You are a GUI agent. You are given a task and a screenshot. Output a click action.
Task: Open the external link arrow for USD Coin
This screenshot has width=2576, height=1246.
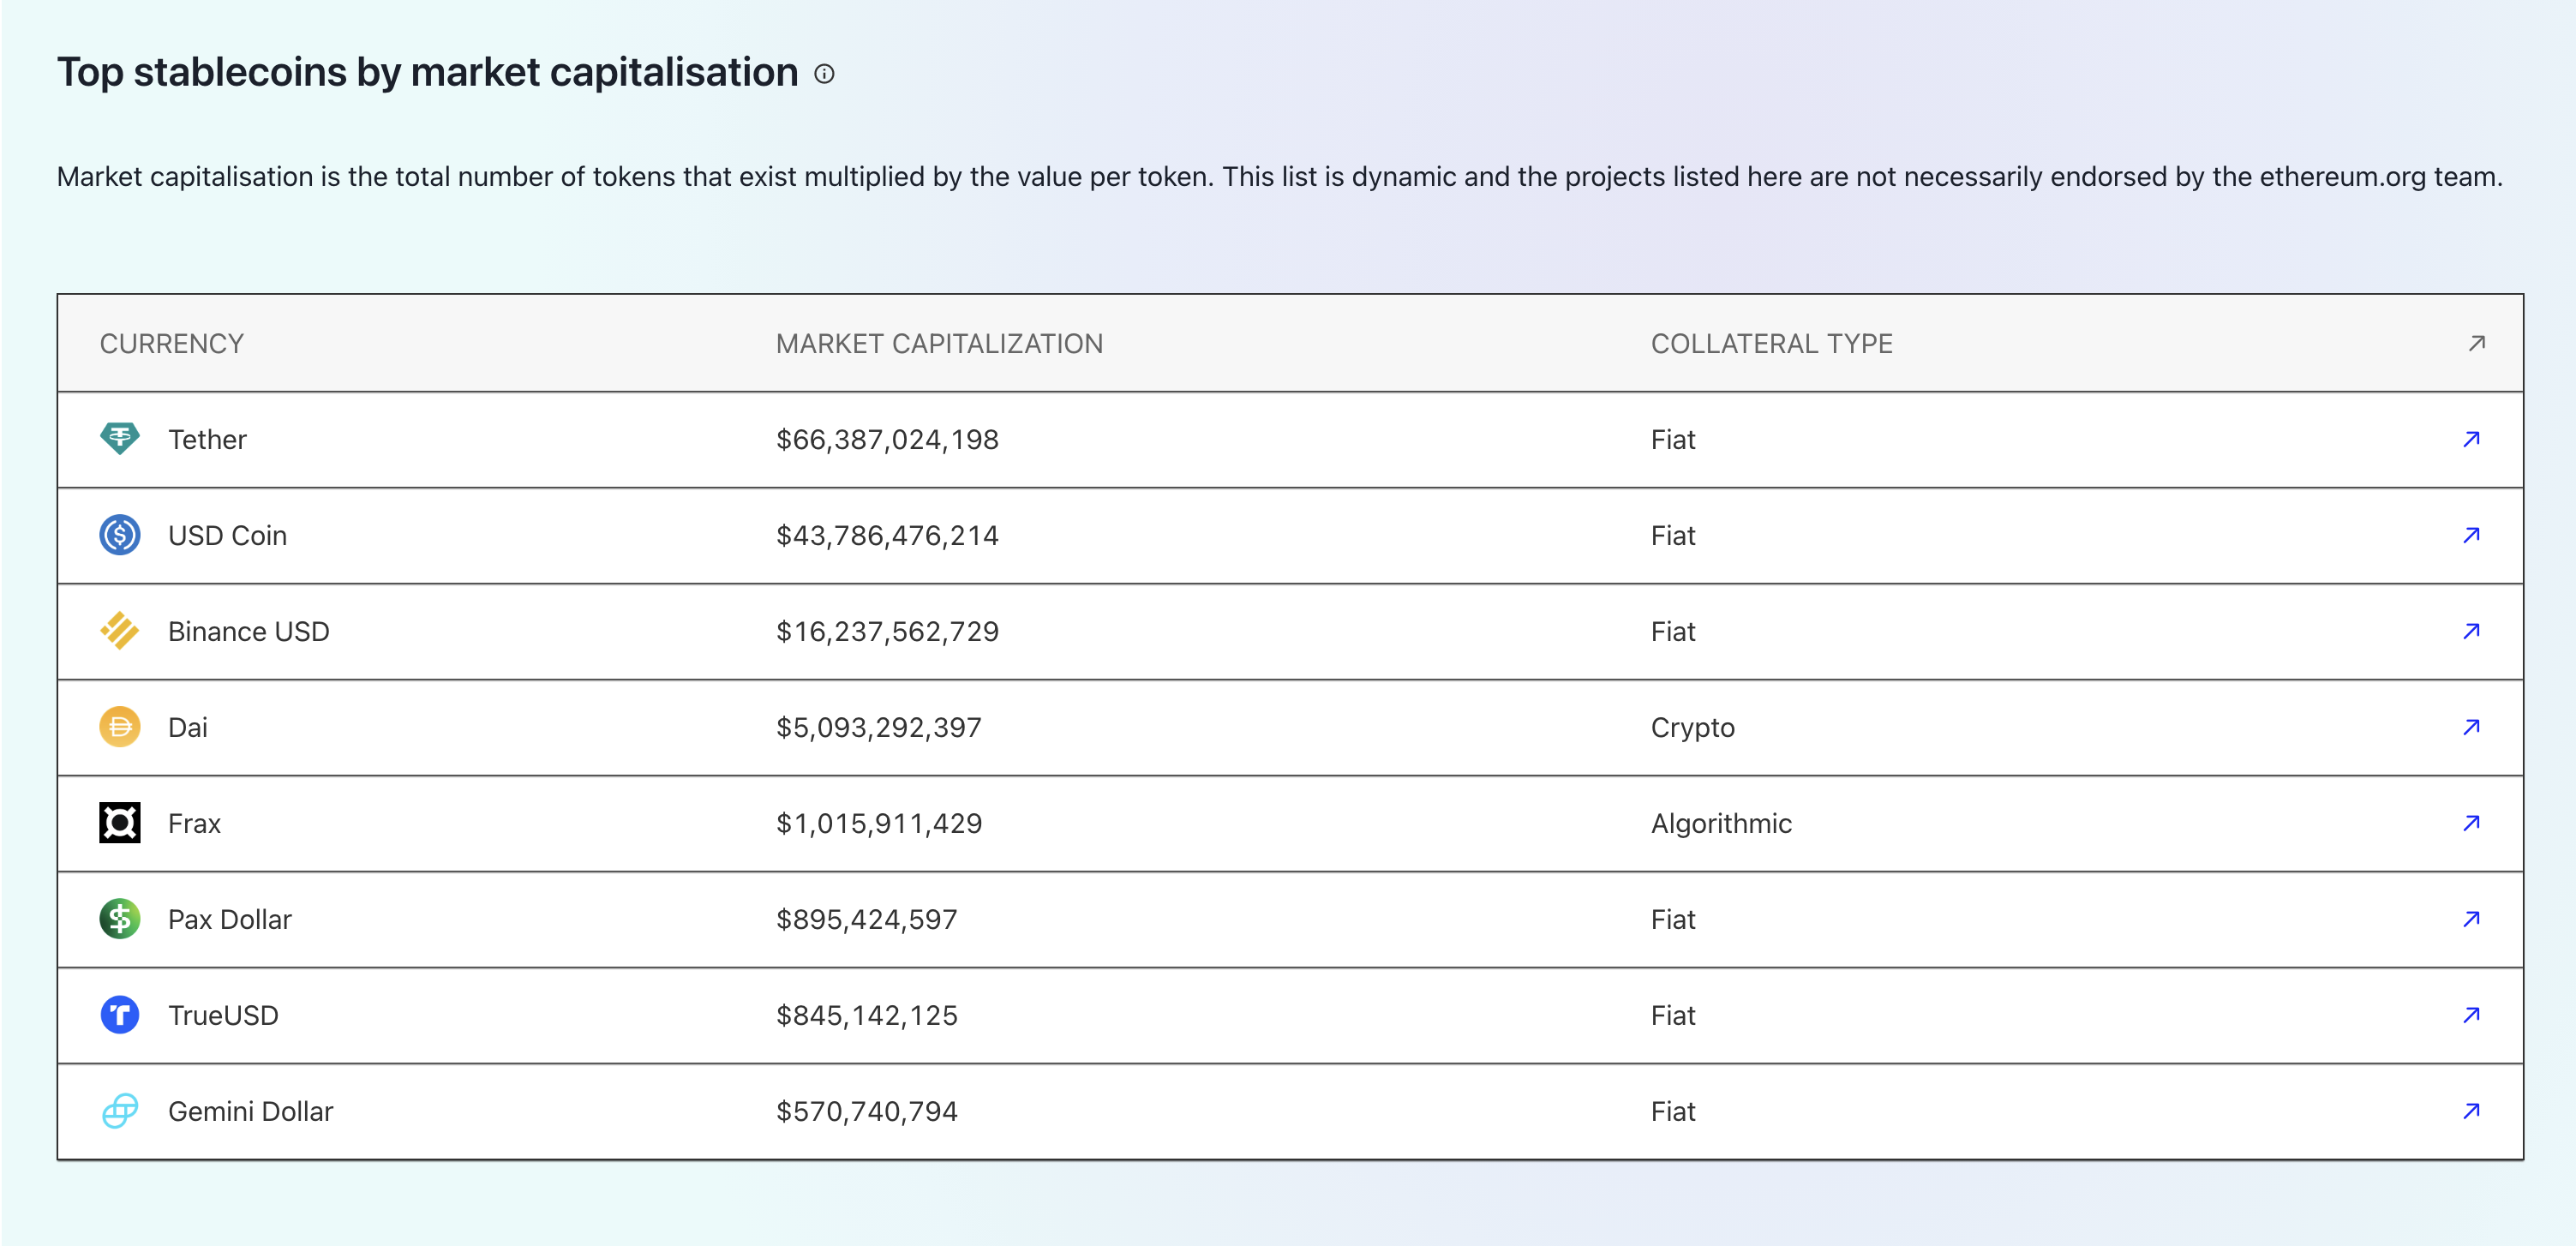(x=2471, y=535)
